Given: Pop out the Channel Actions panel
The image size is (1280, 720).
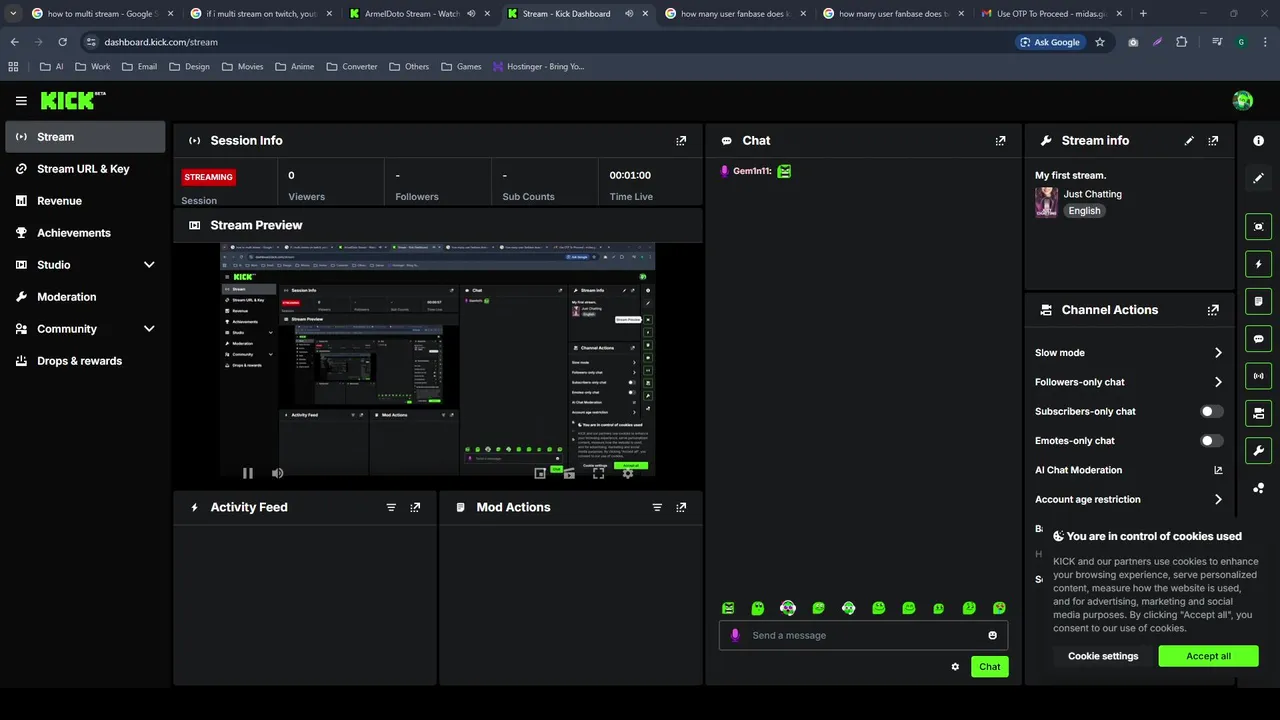Looking at the screenshot, I should (x=1213, y=310).
